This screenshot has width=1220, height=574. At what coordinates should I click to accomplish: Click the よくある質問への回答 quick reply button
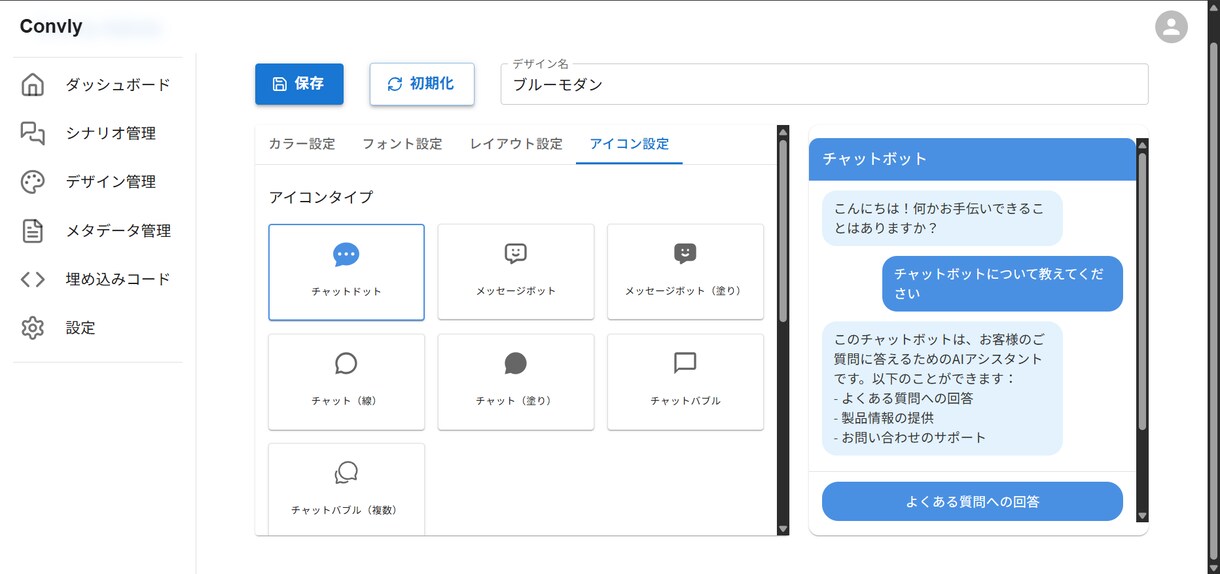pyautogui.click(x=972, y=501)
